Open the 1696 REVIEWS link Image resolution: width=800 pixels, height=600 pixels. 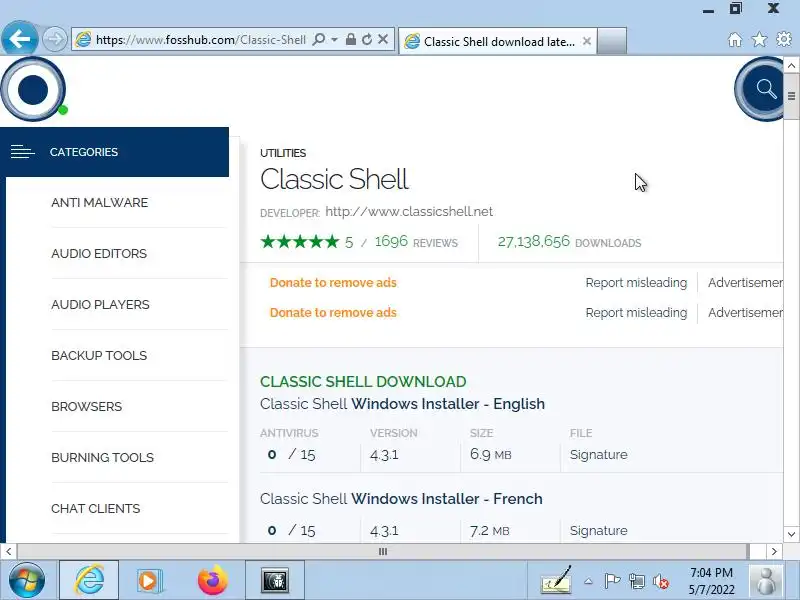(416, 241)
